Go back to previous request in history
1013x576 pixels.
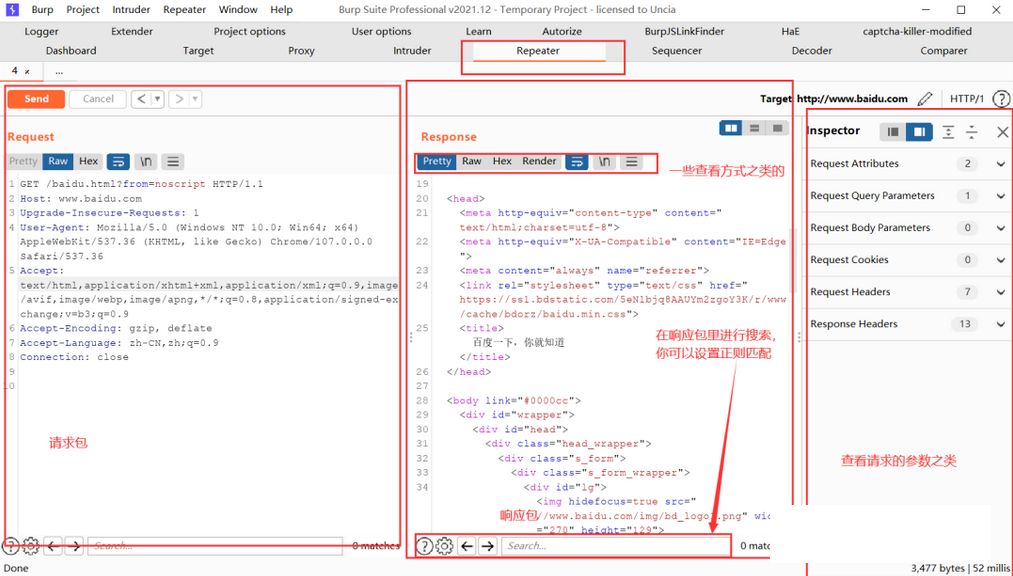[141, 99]
